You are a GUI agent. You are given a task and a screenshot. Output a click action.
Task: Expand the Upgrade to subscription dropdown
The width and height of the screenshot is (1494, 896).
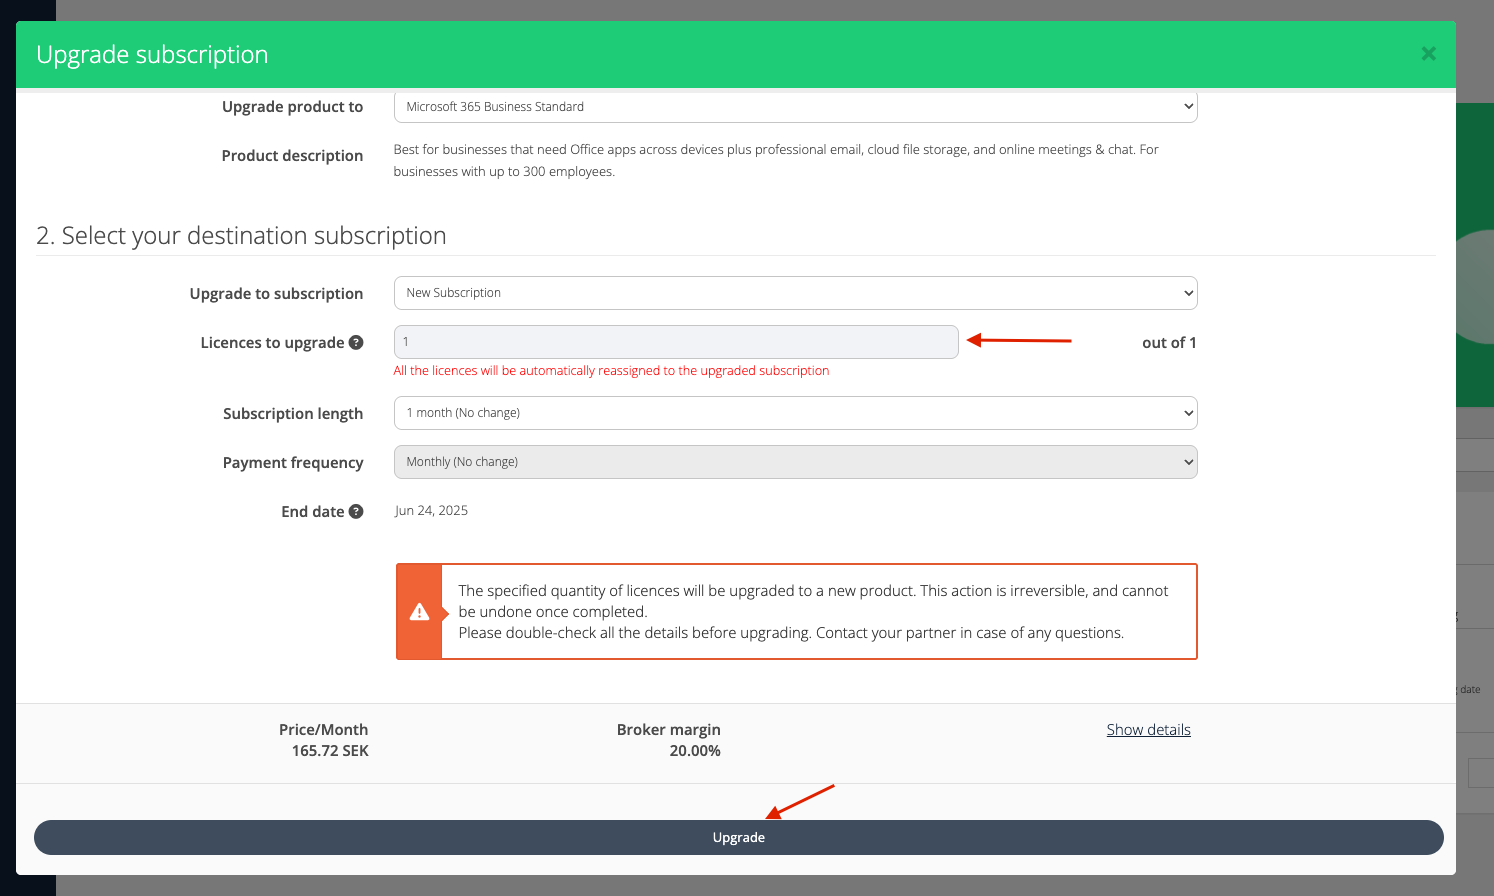coord(795,293)
